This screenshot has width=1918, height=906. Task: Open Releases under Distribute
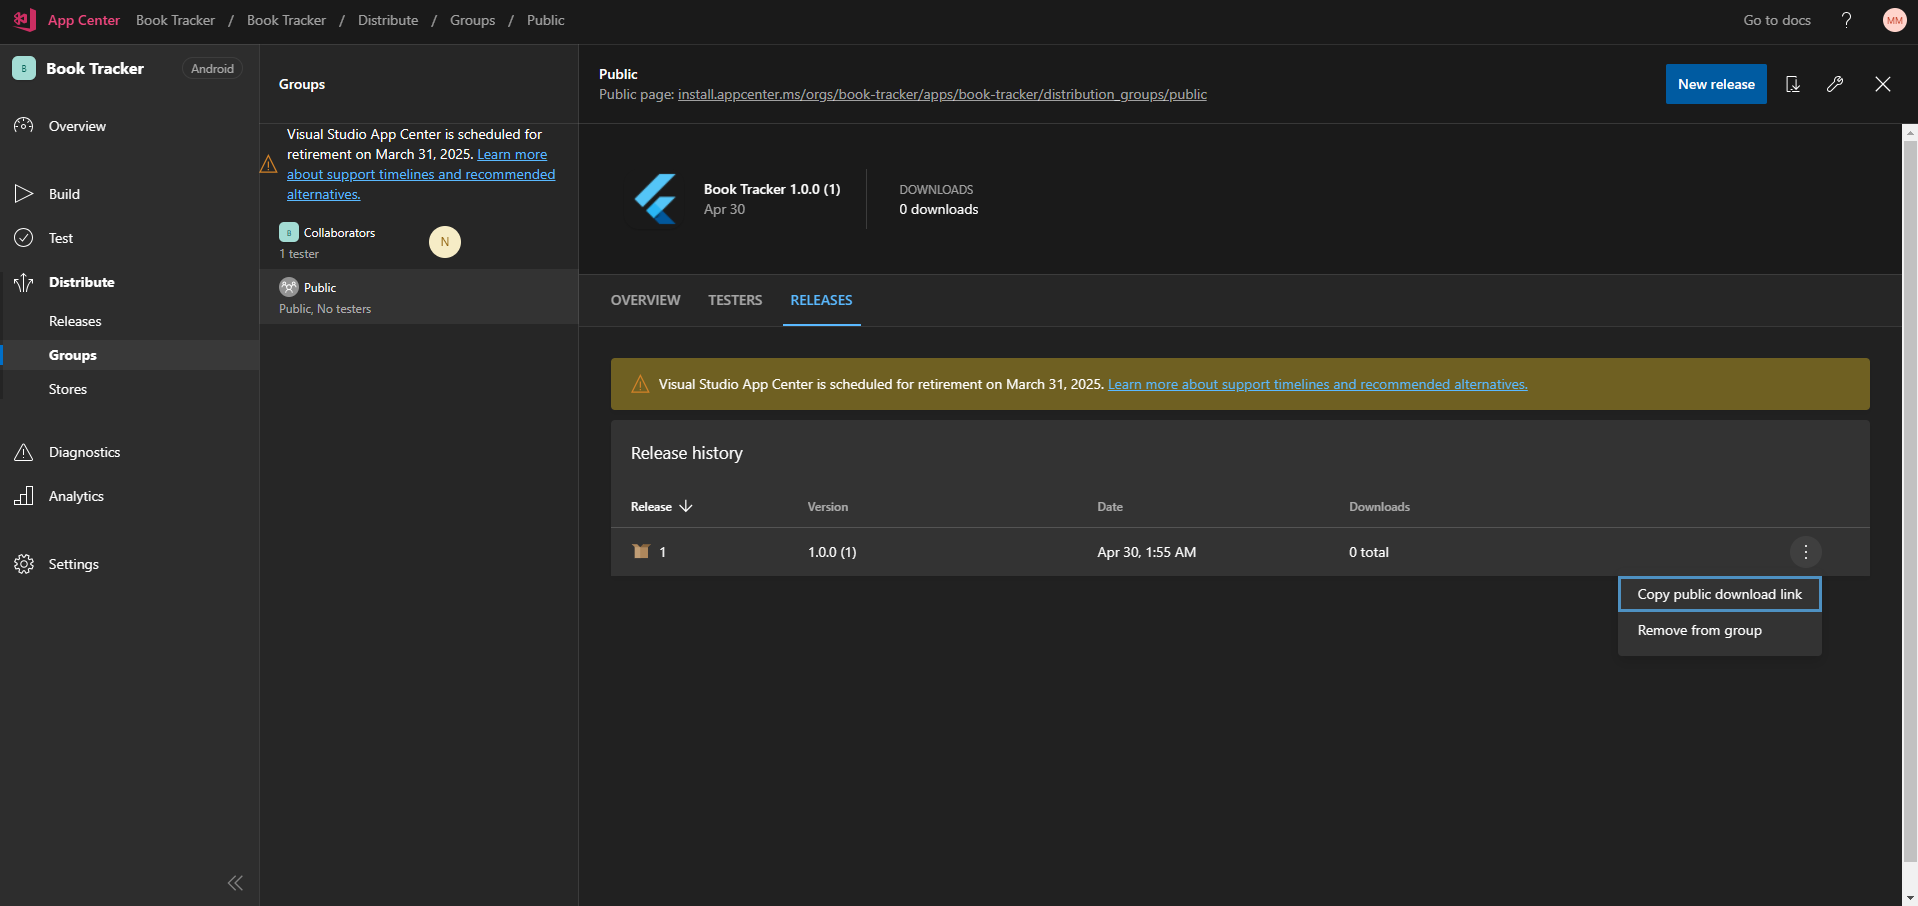[75, 321]
